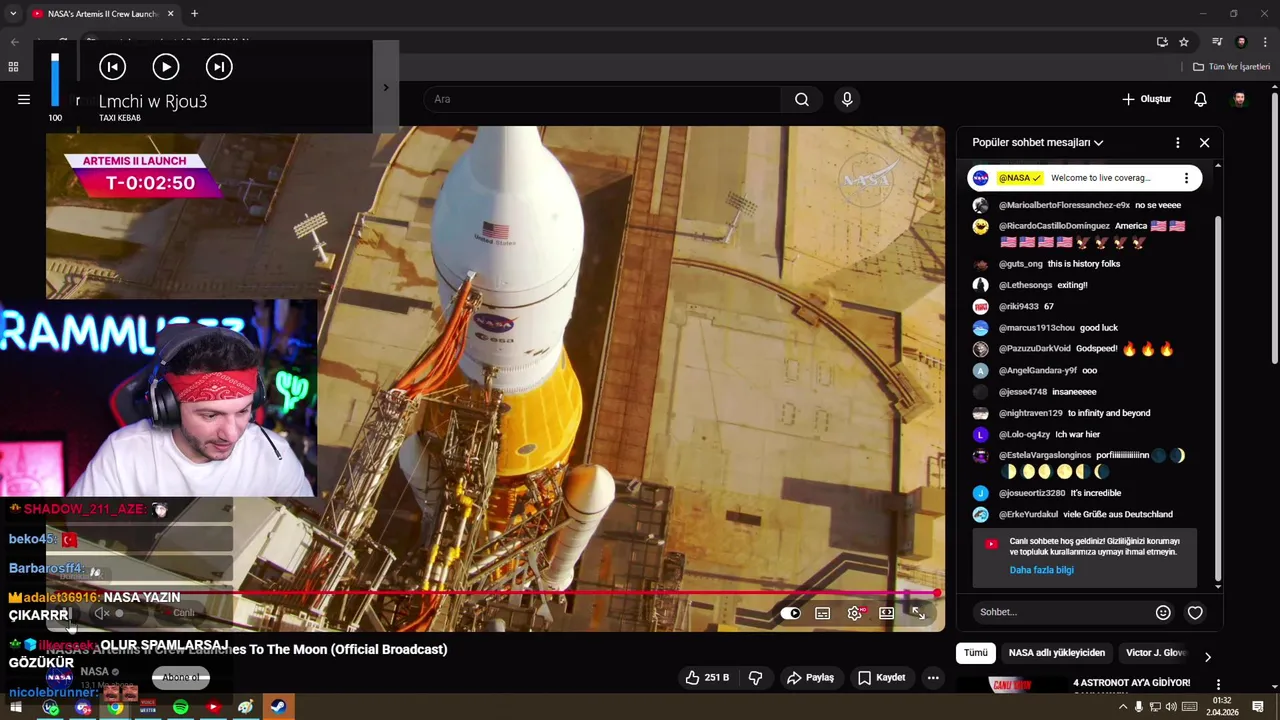The width and height of the screenshot is (1280, 720).
Task: Bookmark this page with star icon
Action: point(1184,42)
